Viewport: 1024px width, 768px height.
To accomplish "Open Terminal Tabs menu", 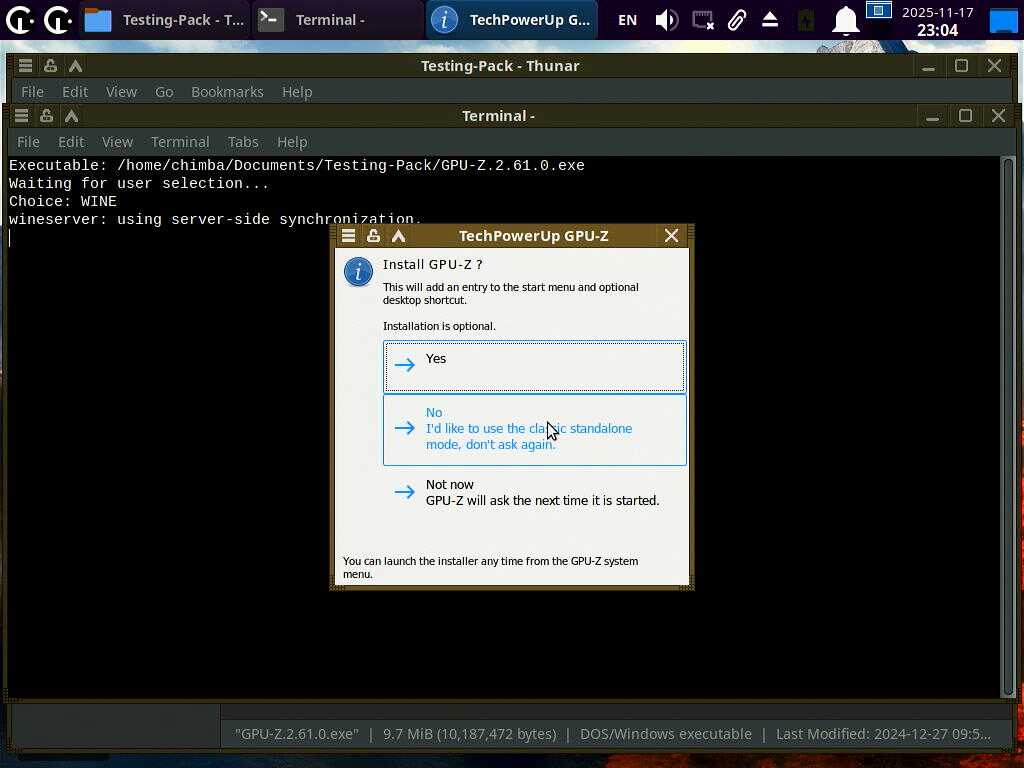I will pos(243,142).
